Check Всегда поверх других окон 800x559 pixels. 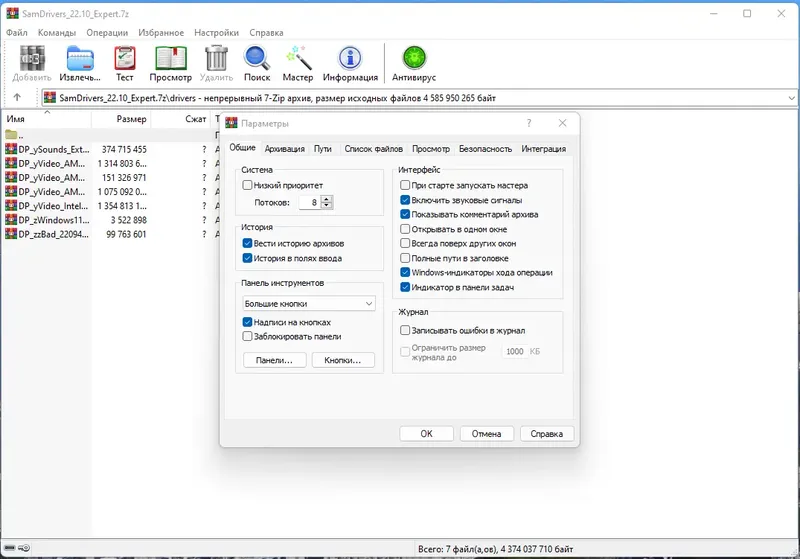405,243
